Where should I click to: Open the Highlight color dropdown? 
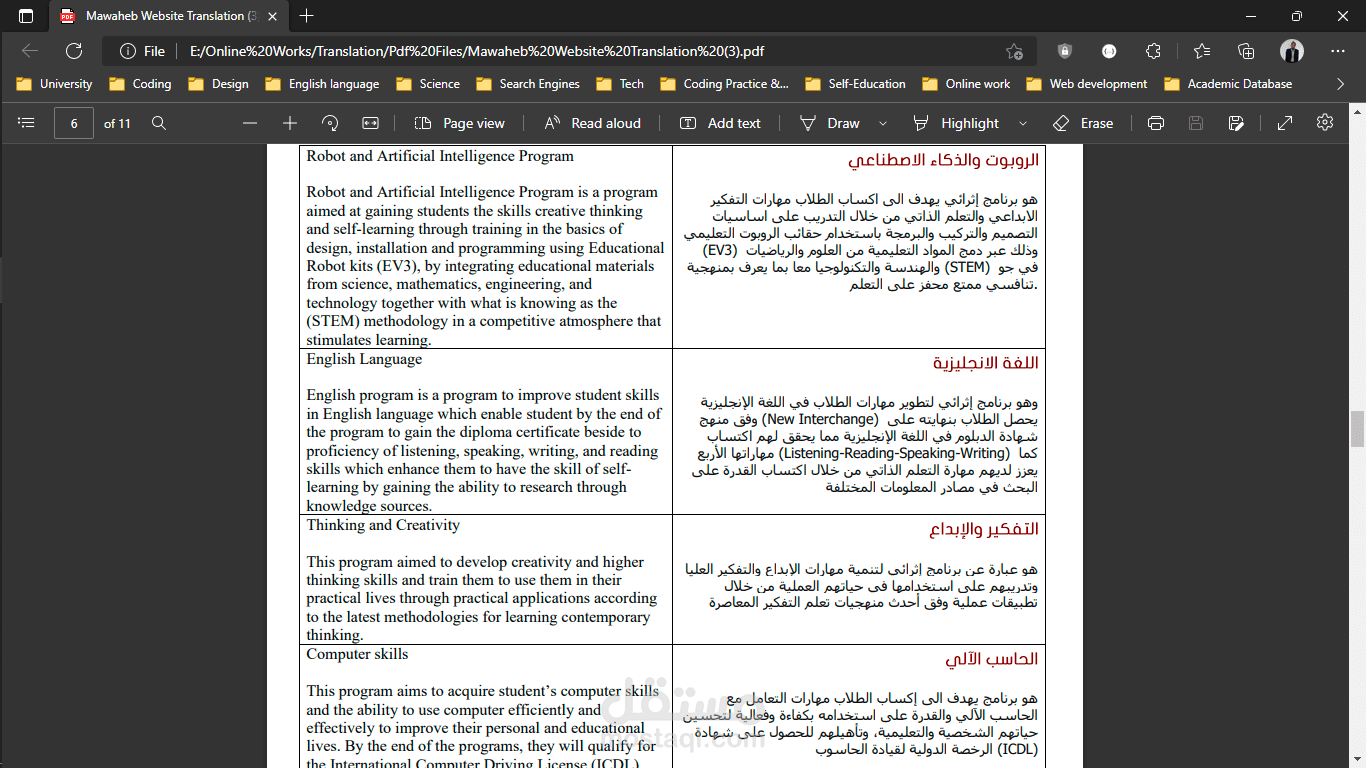click(x=1022, y=123)
